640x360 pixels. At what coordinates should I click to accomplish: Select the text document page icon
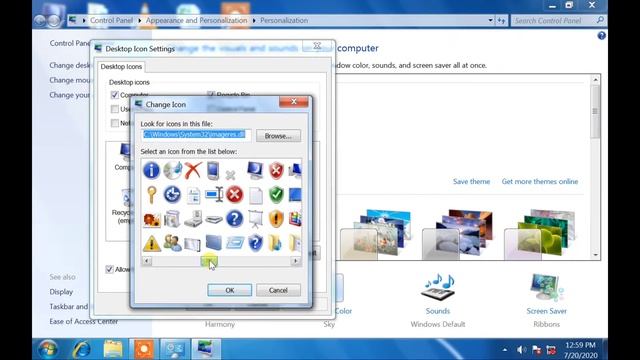[x=193, y=196]
